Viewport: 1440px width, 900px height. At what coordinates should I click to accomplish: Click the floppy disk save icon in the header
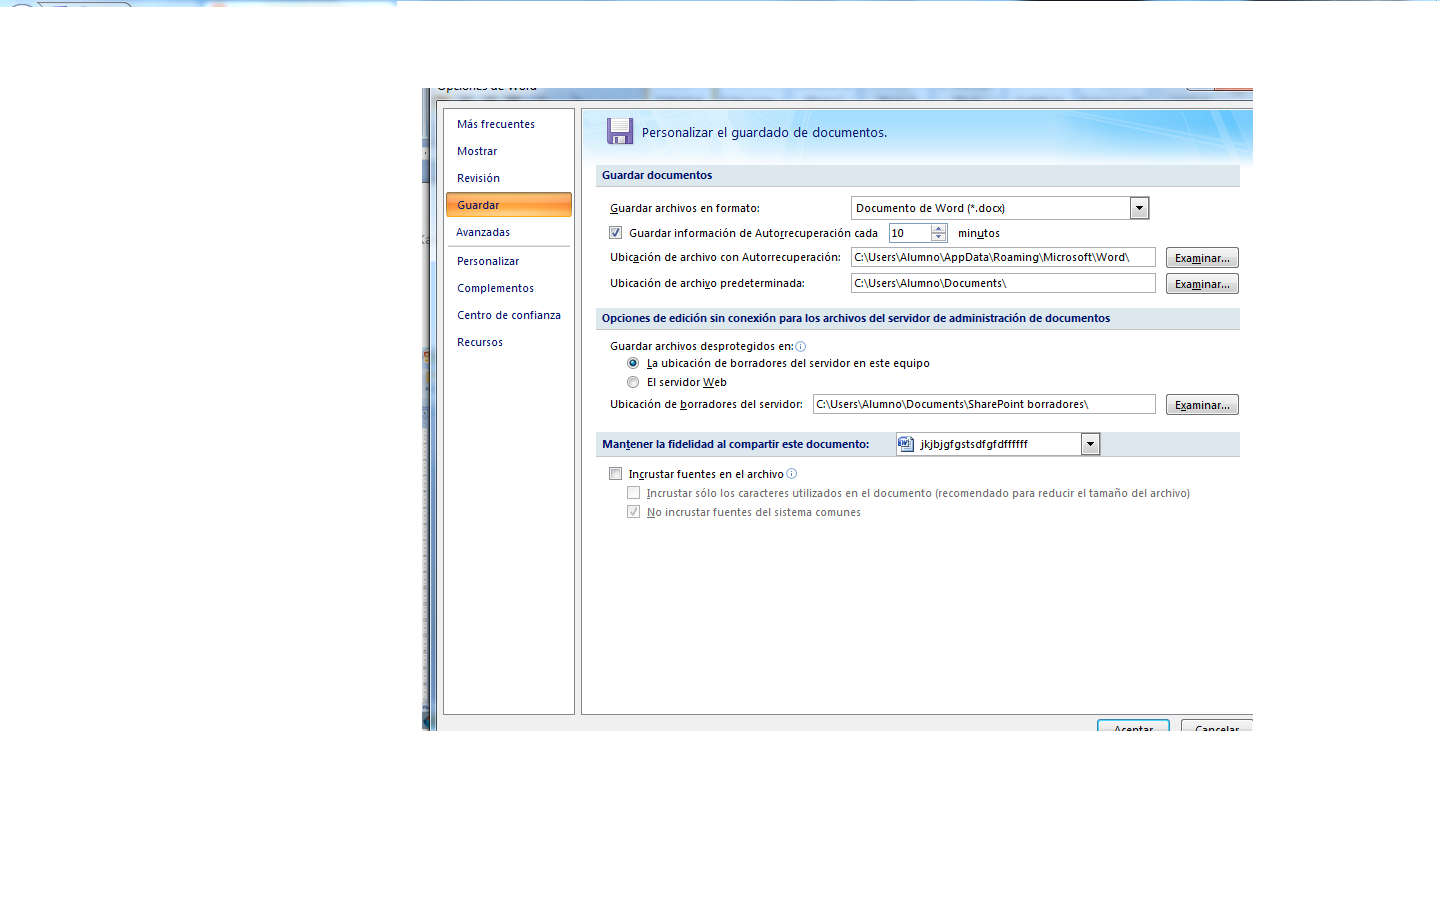pyautogui.click(x=619, y=131)
